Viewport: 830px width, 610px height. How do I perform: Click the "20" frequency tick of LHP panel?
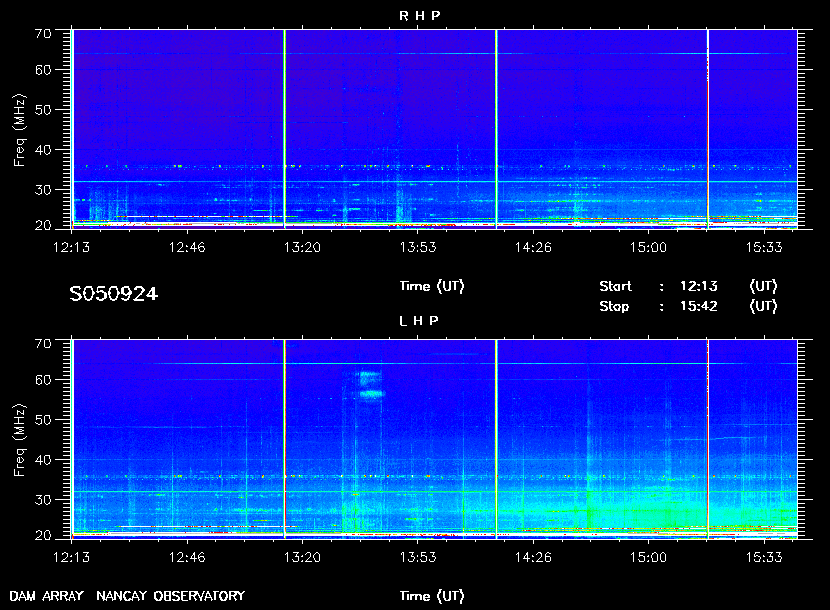click(x=43, y=536)
